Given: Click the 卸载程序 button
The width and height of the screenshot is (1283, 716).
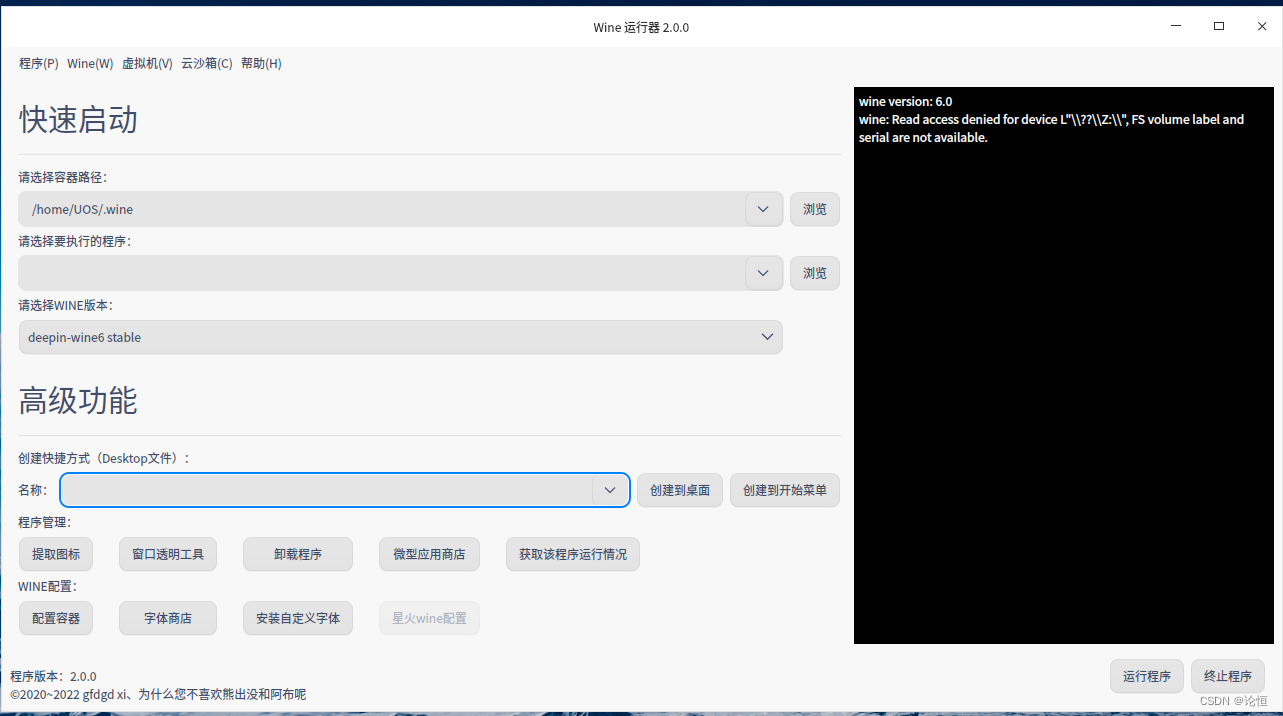Looking at the screenshot, I should click(x=298, y=554).
